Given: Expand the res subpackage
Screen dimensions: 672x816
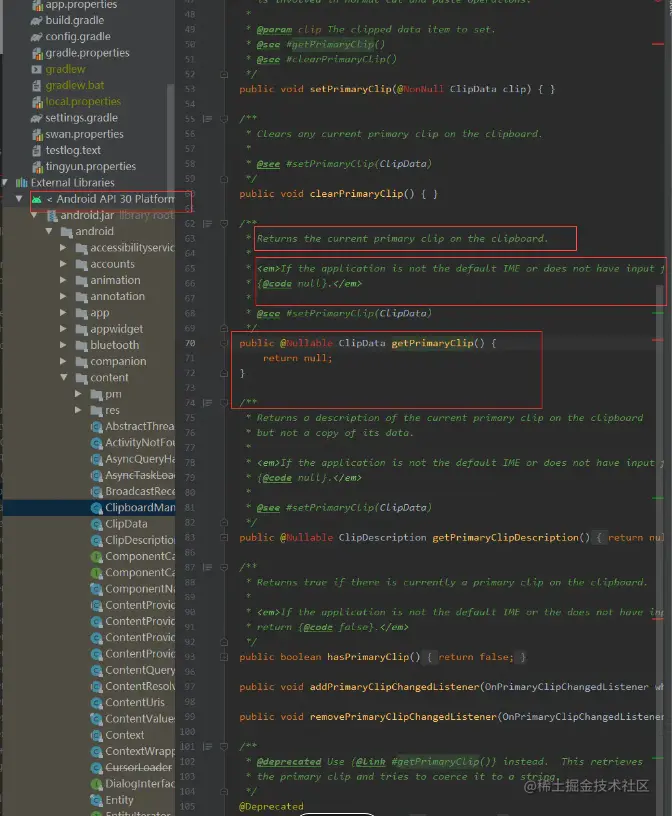Looking at the screenshot, I should tap(78, 410).
